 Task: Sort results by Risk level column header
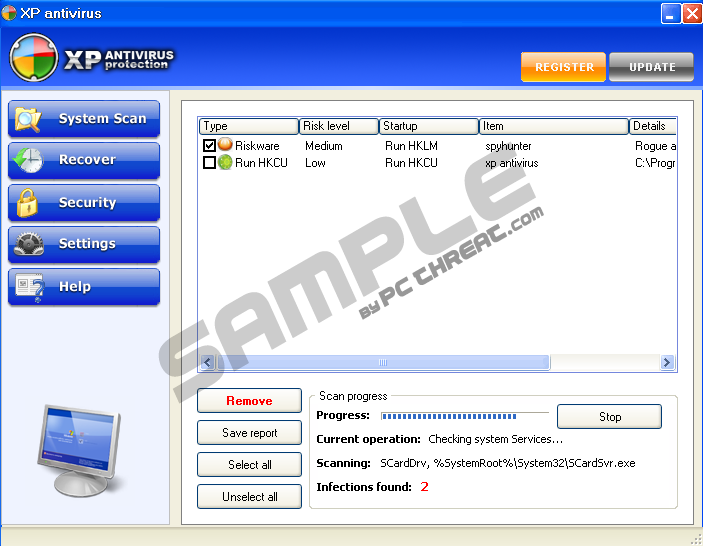click(x=339, y=126)
